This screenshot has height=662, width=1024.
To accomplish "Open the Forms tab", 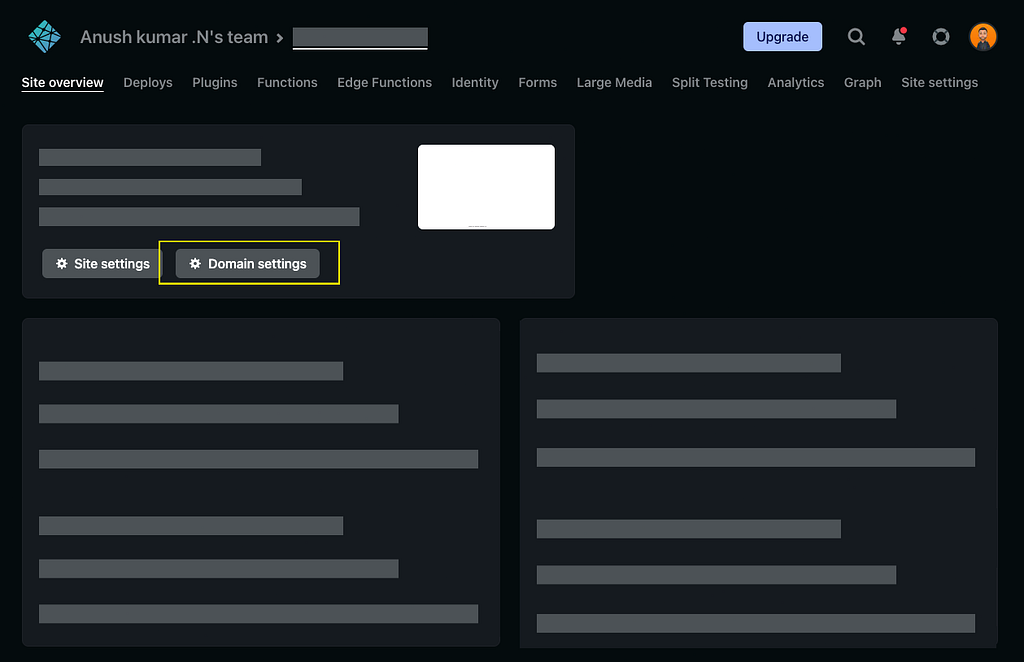I will 537,82.
